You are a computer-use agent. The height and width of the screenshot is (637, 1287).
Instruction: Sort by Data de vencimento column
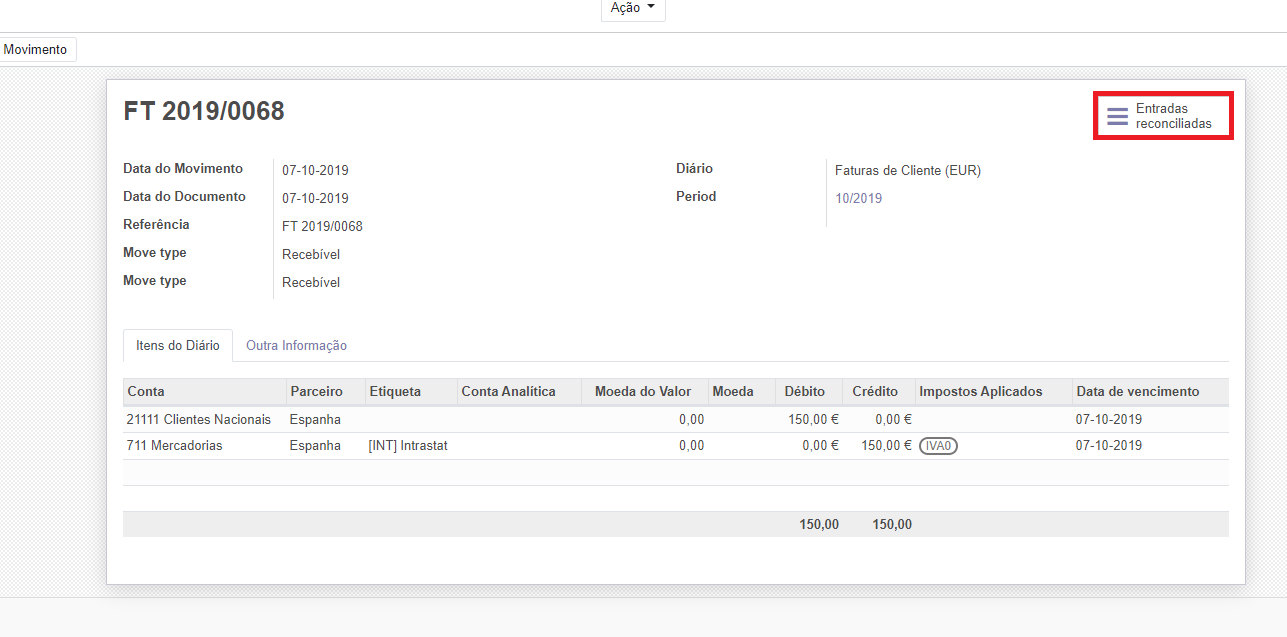1137,392
